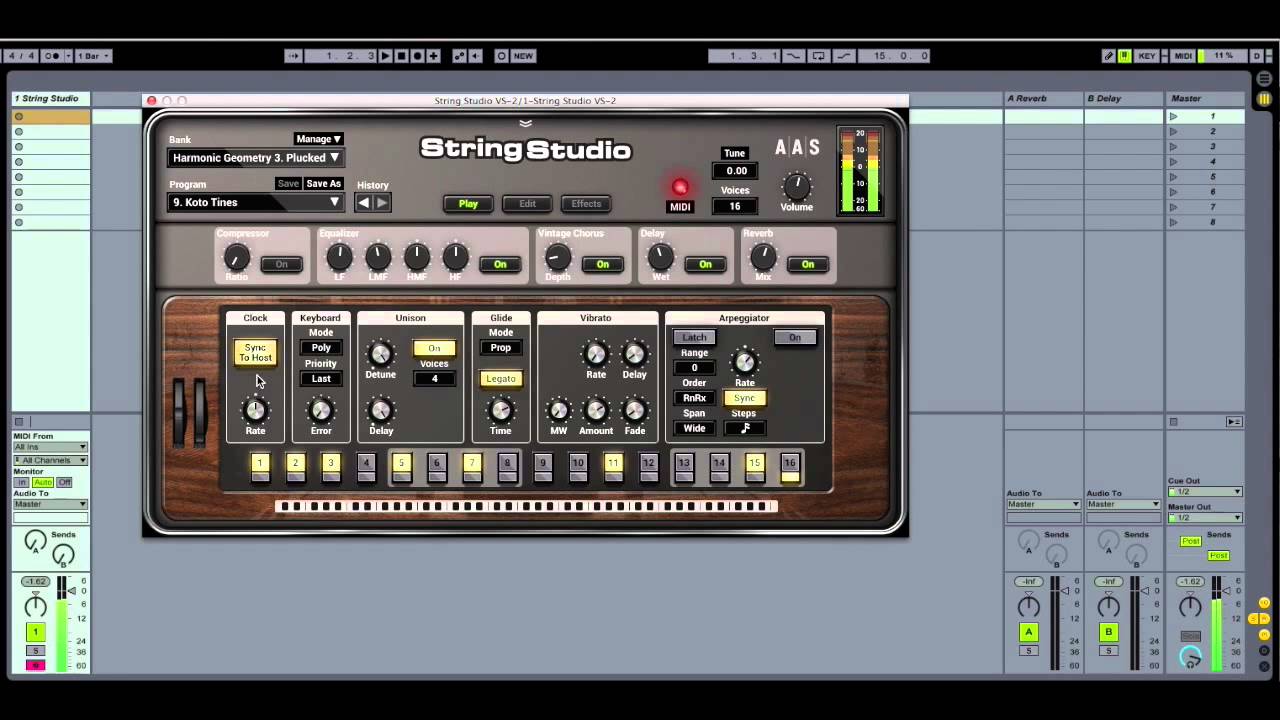Click the Ableton transport Stop button

click(401, 56)
